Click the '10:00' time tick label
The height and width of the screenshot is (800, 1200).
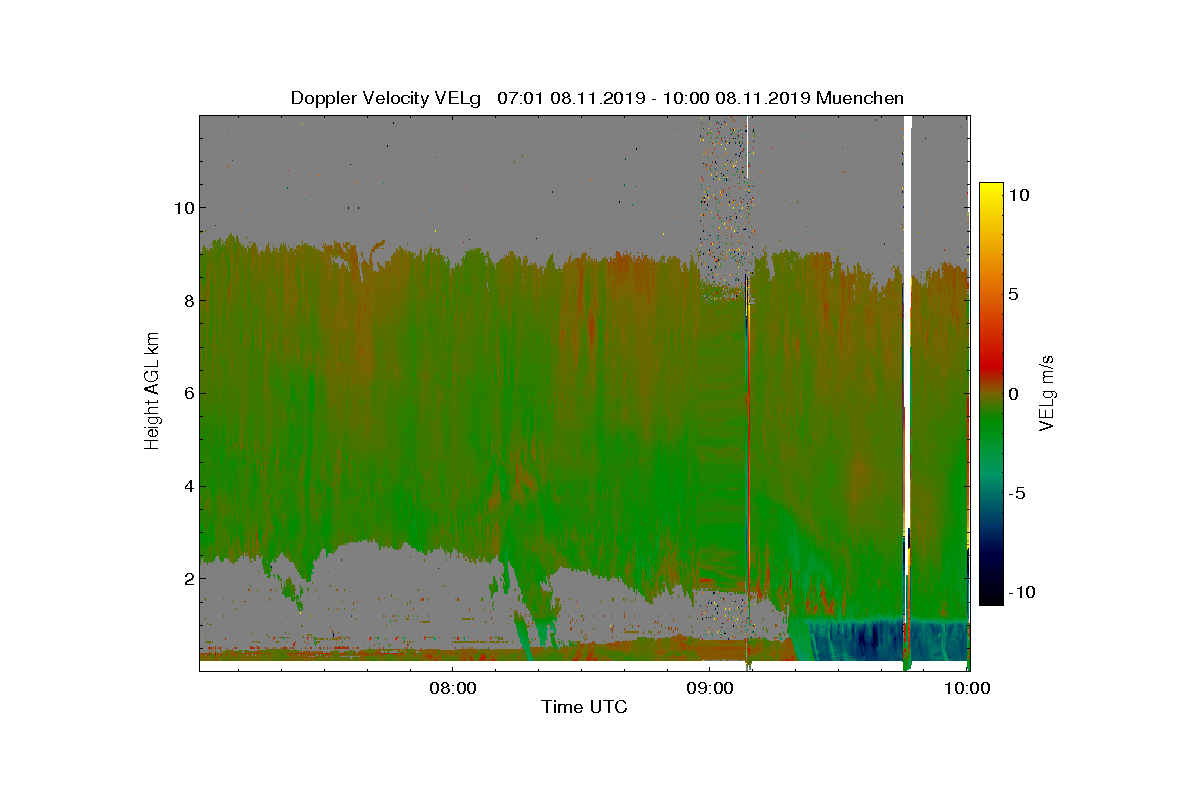pos(968,688)
